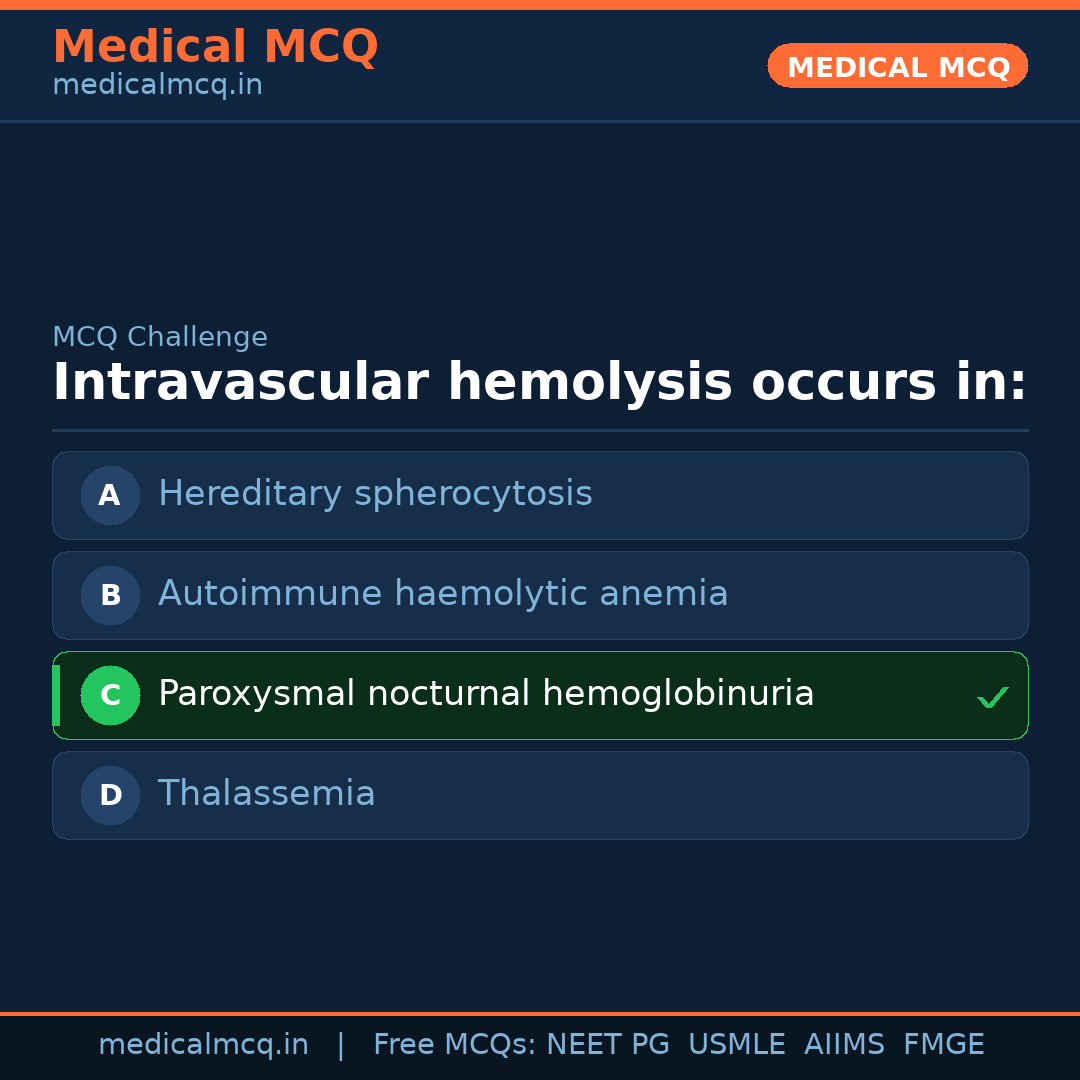Image resolution: width=1080 pixels, height=1080 pixels.
Task: Click the green checkmark on option C
Action: coord(992,697)
